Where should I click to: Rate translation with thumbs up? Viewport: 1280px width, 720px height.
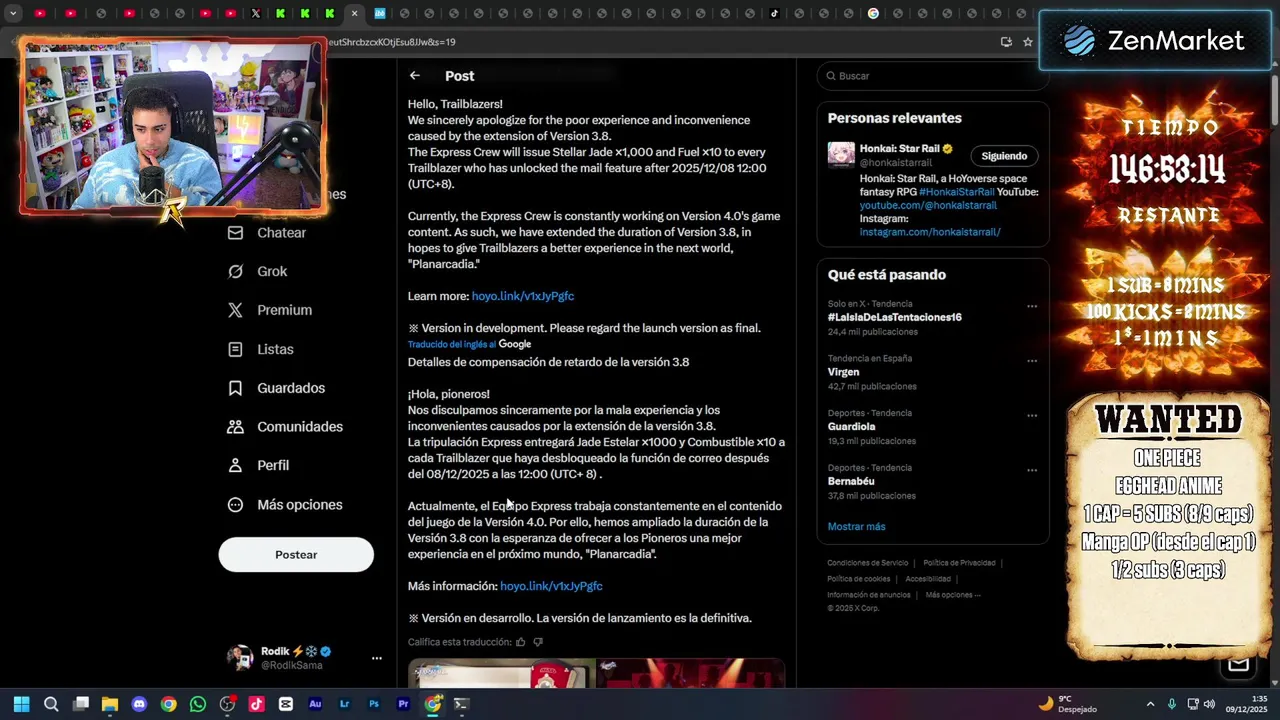tap(520, 642)
